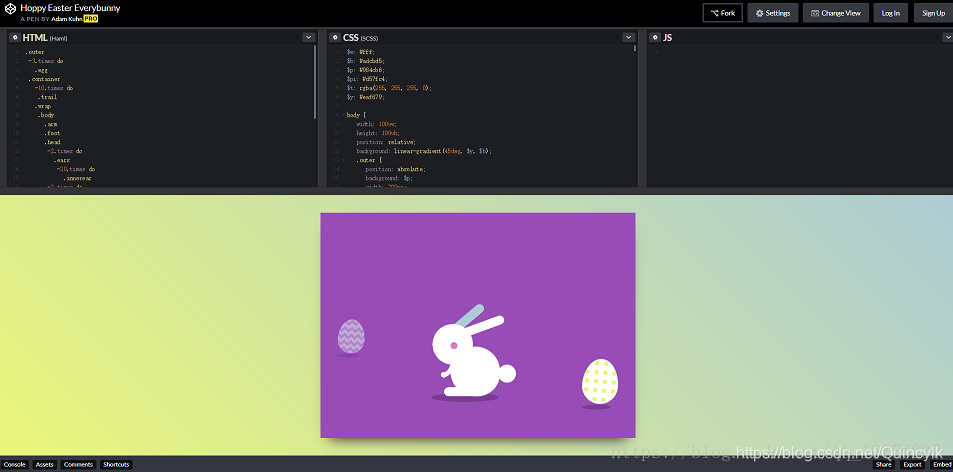Open HTML panel settings gear

click(x=15, y=38)
